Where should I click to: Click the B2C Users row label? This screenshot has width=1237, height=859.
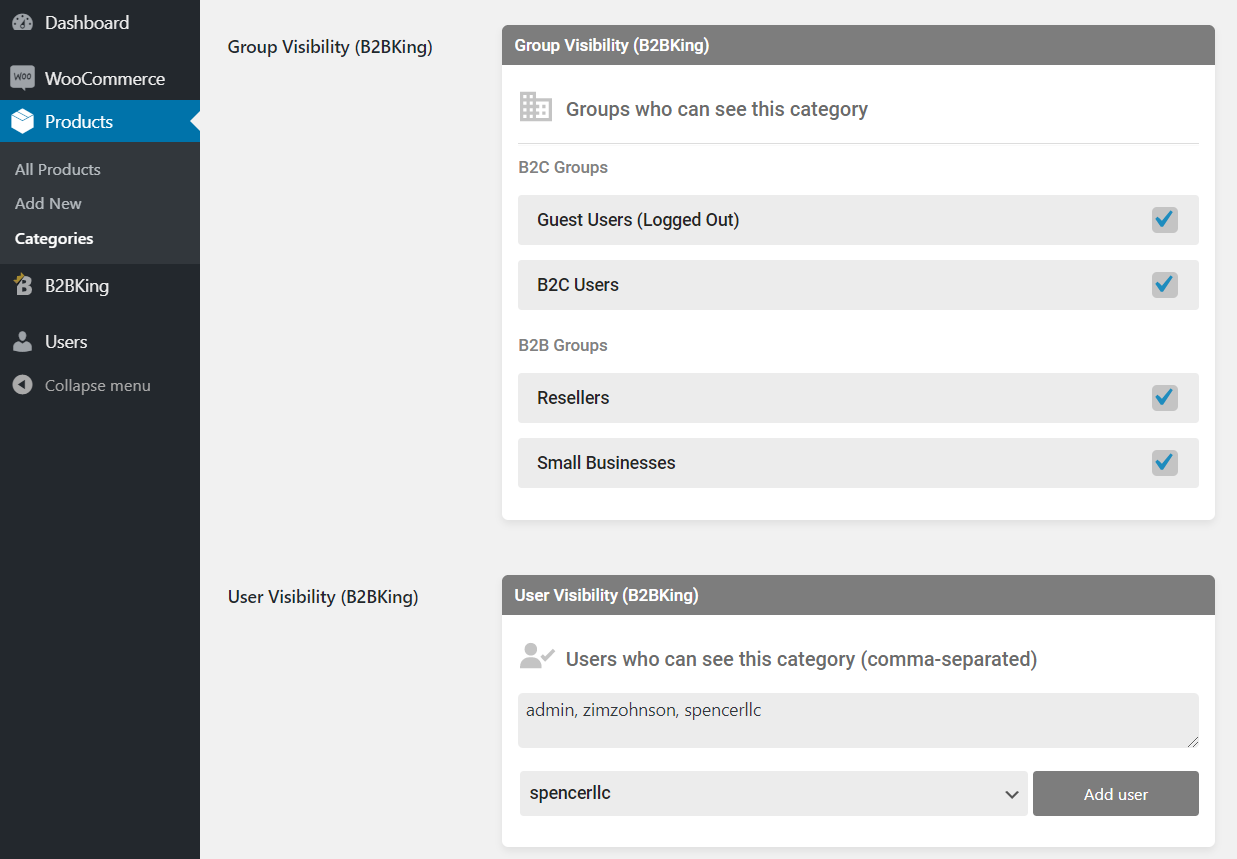click(578, 285)
